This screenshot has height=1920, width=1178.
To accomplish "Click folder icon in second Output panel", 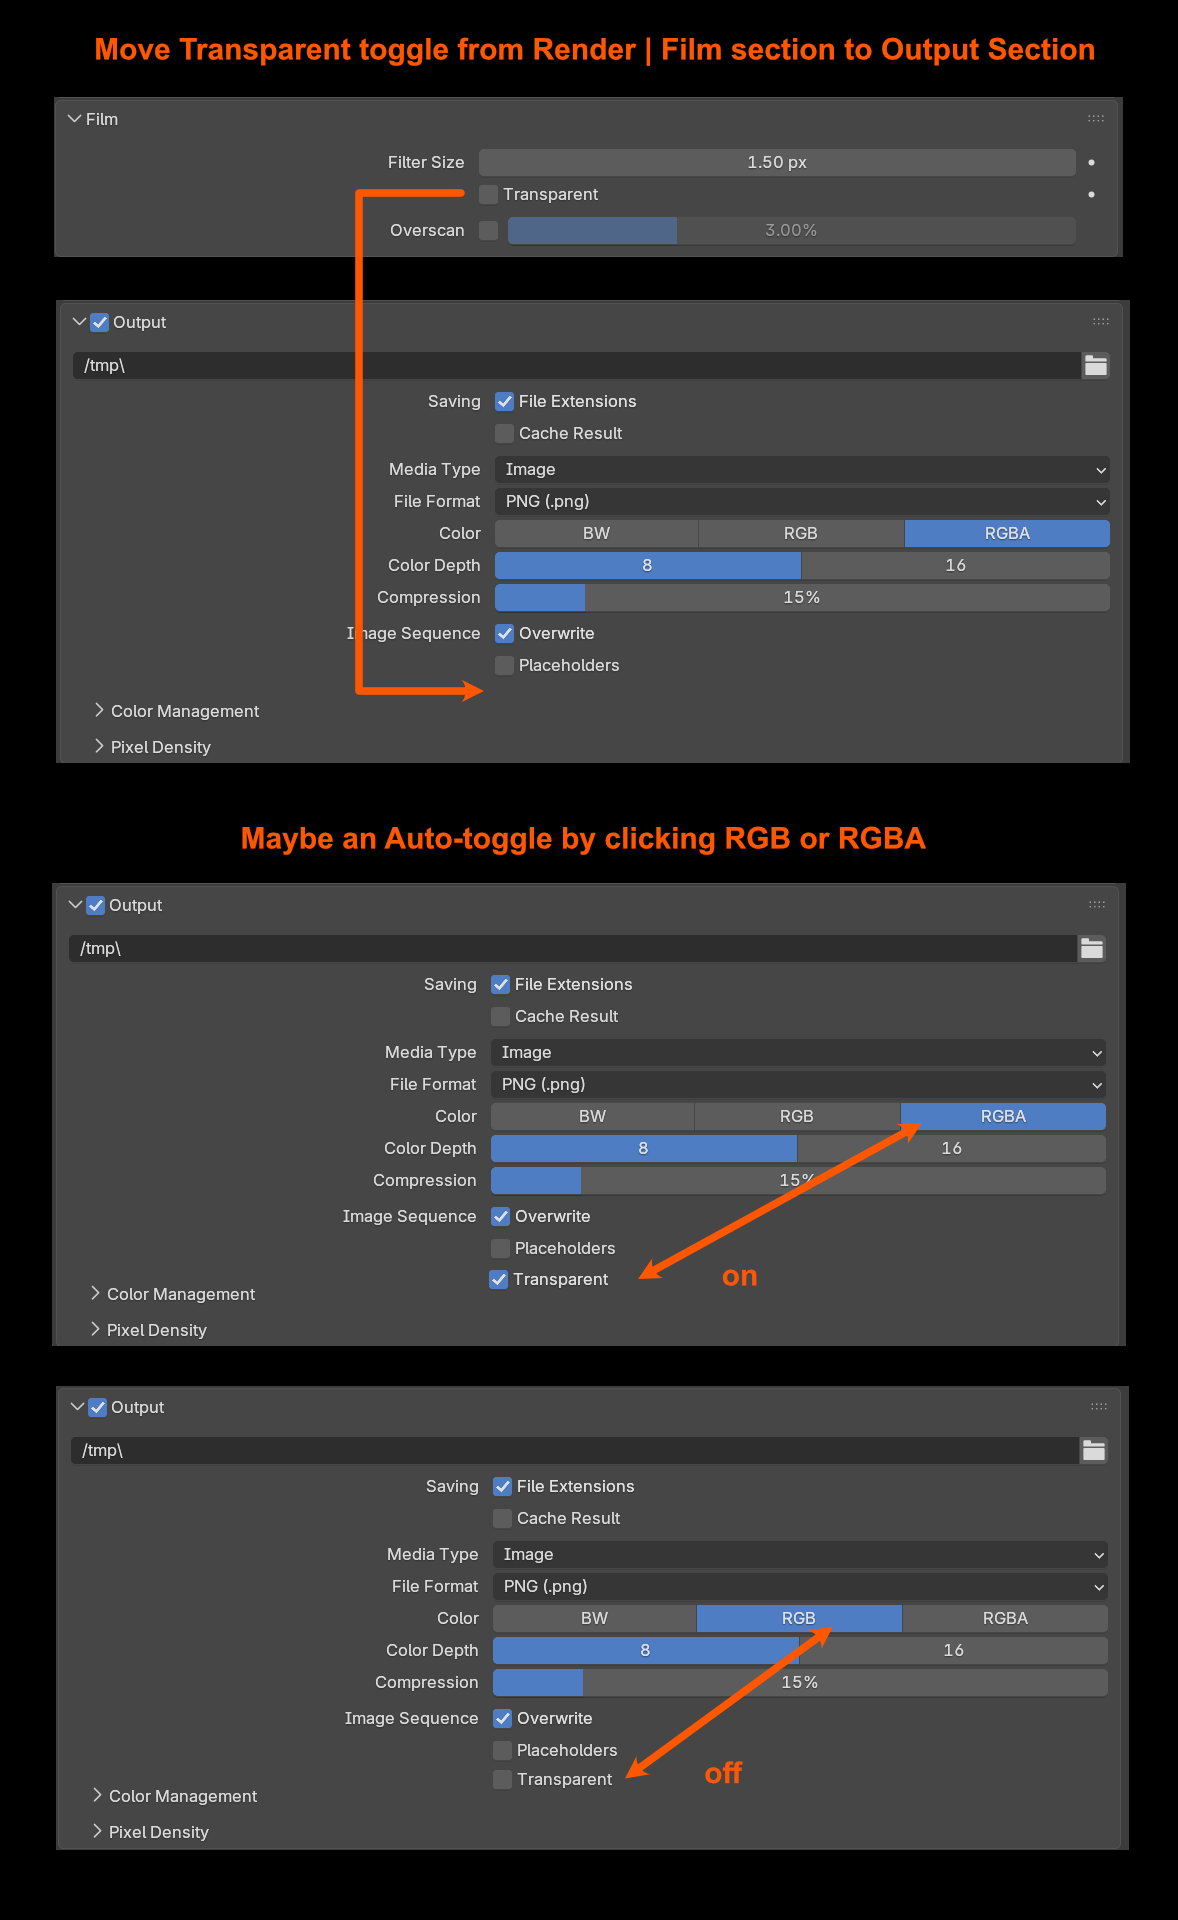I will [1092, 949].
